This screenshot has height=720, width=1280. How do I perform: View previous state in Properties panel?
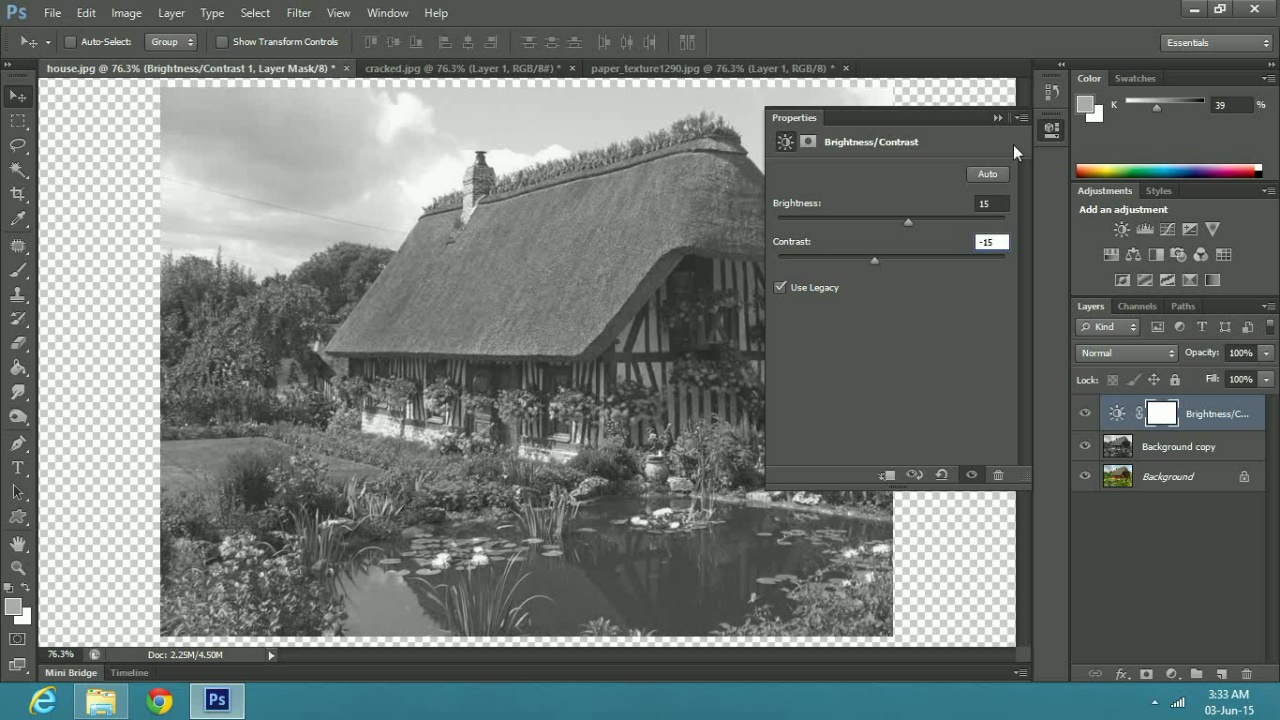pyautogui.click(x=914, y=475)
